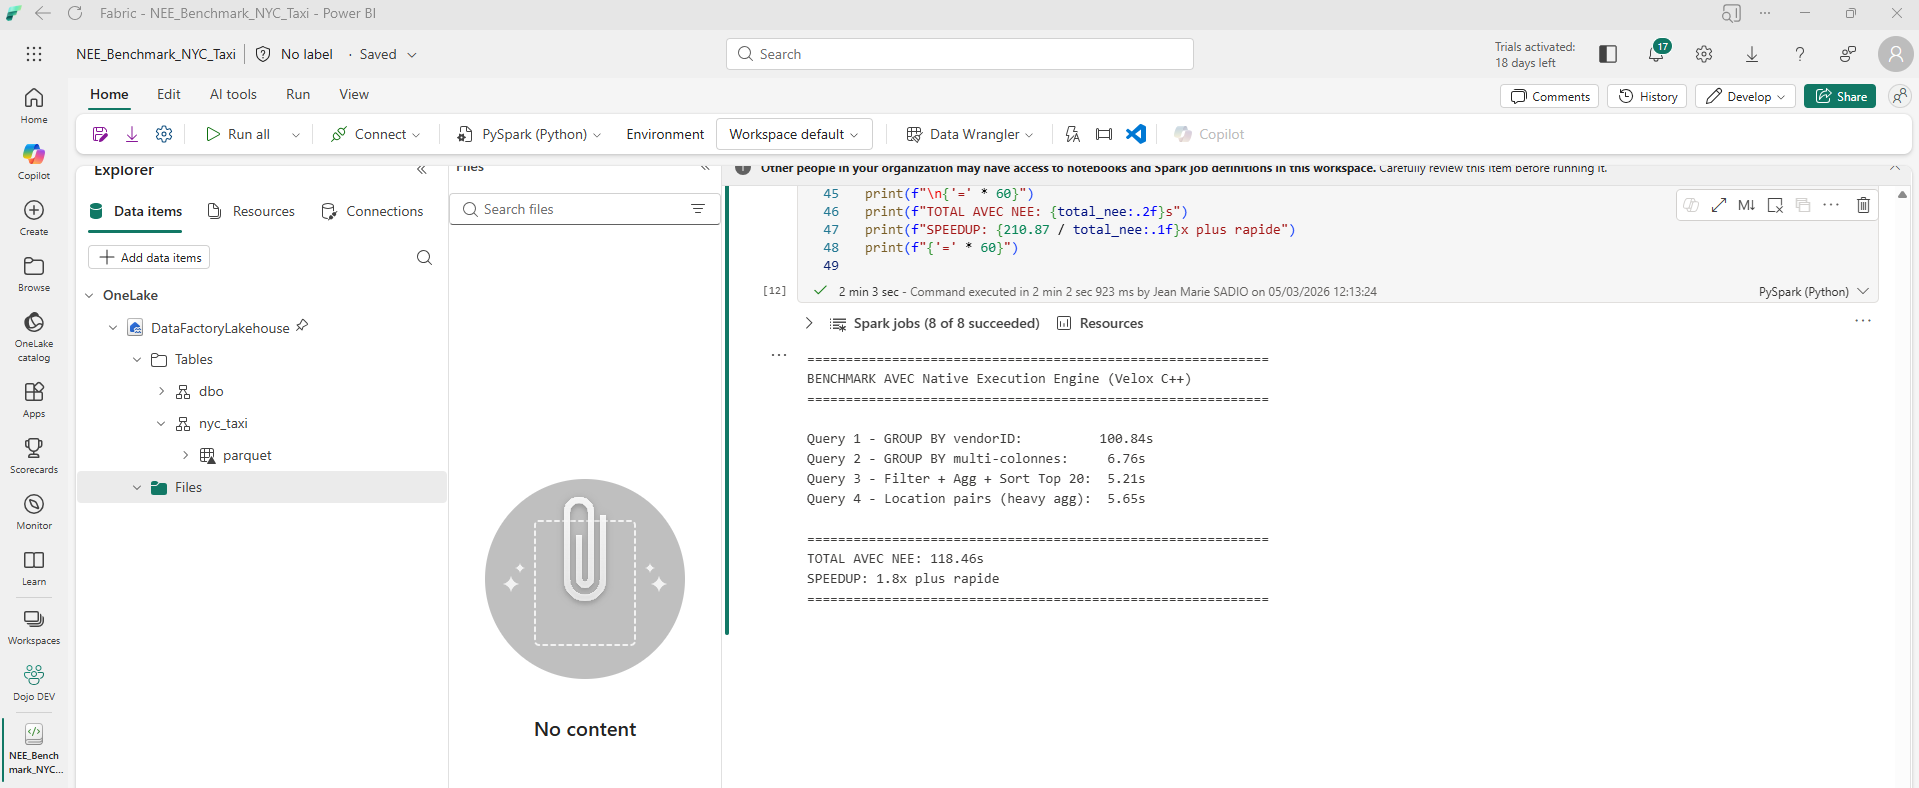1919x788 pixels.
Task: Open the Resources tab in Explorer
Action: (251, 211)
